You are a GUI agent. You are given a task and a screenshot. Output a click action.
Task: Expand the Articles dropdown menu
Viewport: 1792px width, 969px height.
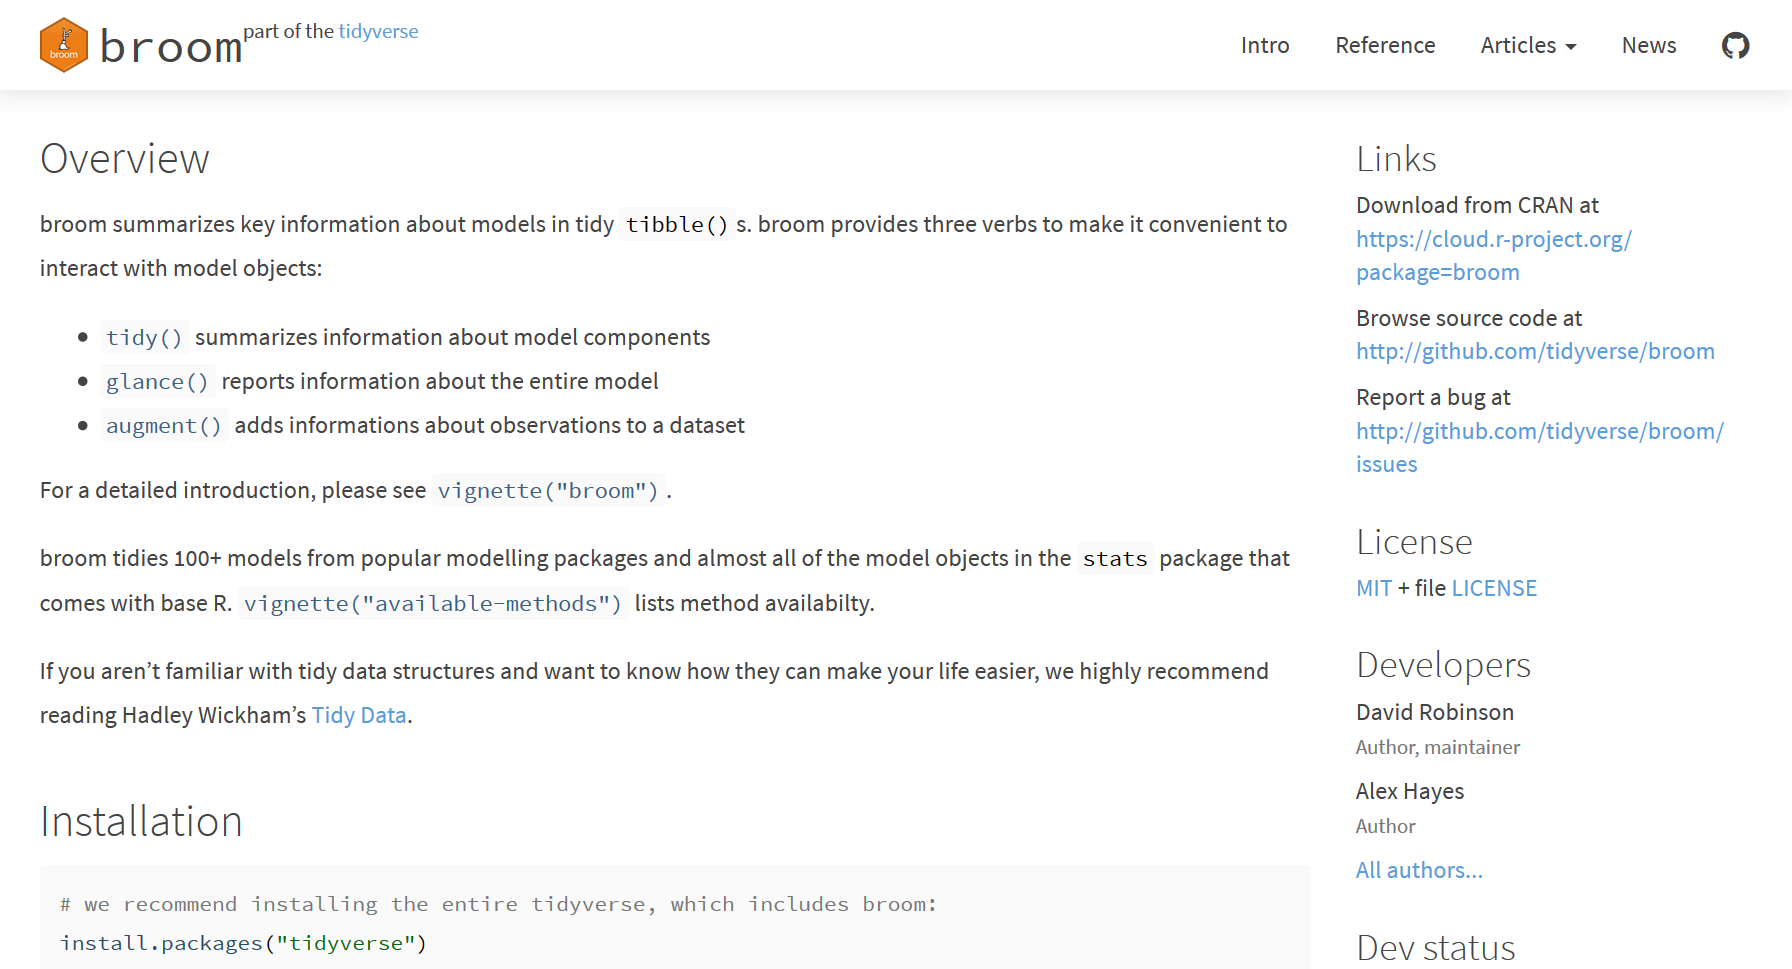(1528, 45)
